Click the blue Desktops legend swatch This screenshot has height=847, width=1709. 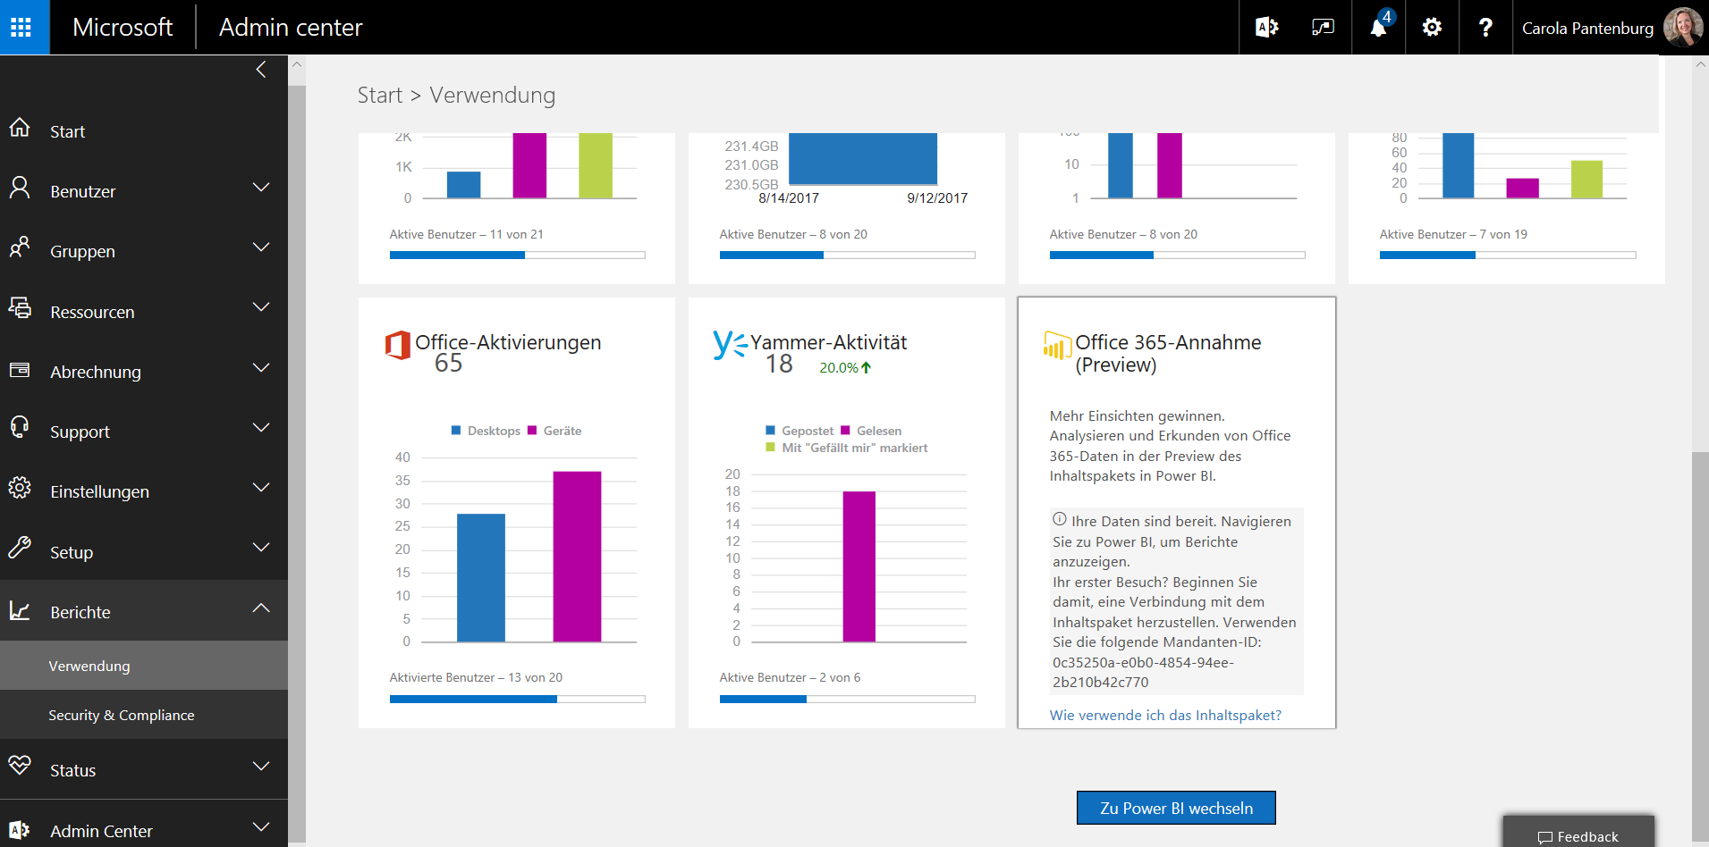(456, 430)
